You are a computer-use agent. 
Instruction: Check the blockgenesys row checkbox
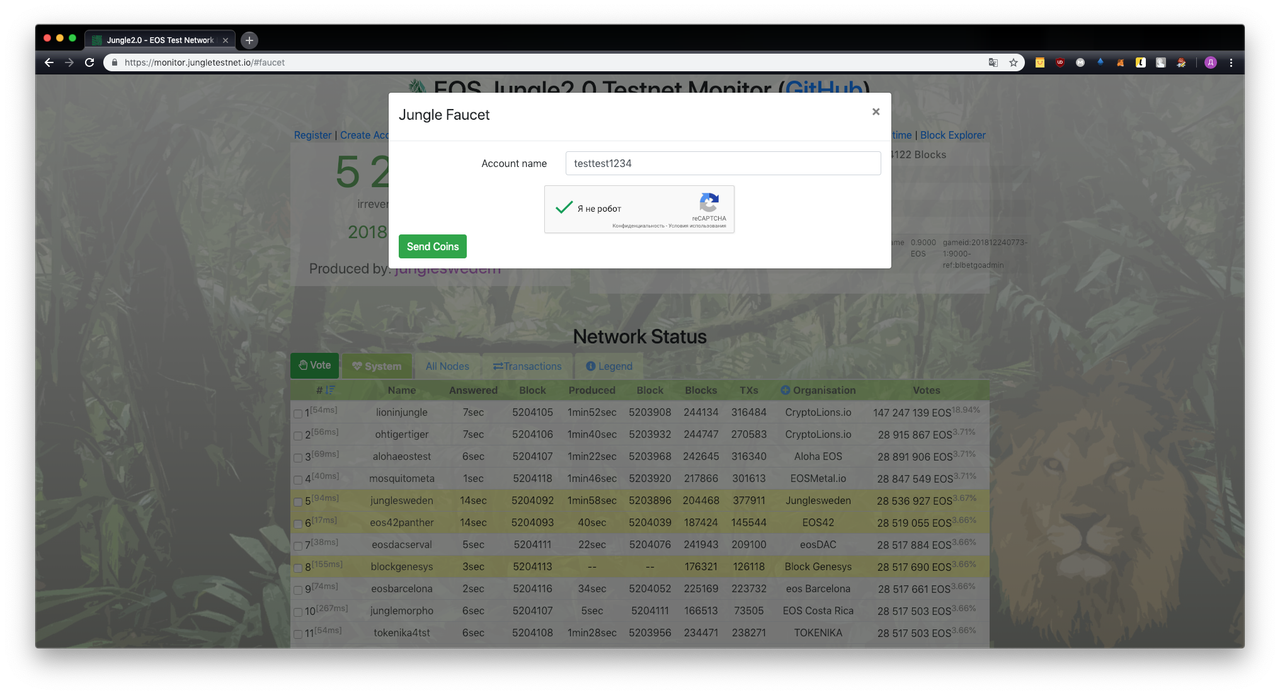point(298,567)
